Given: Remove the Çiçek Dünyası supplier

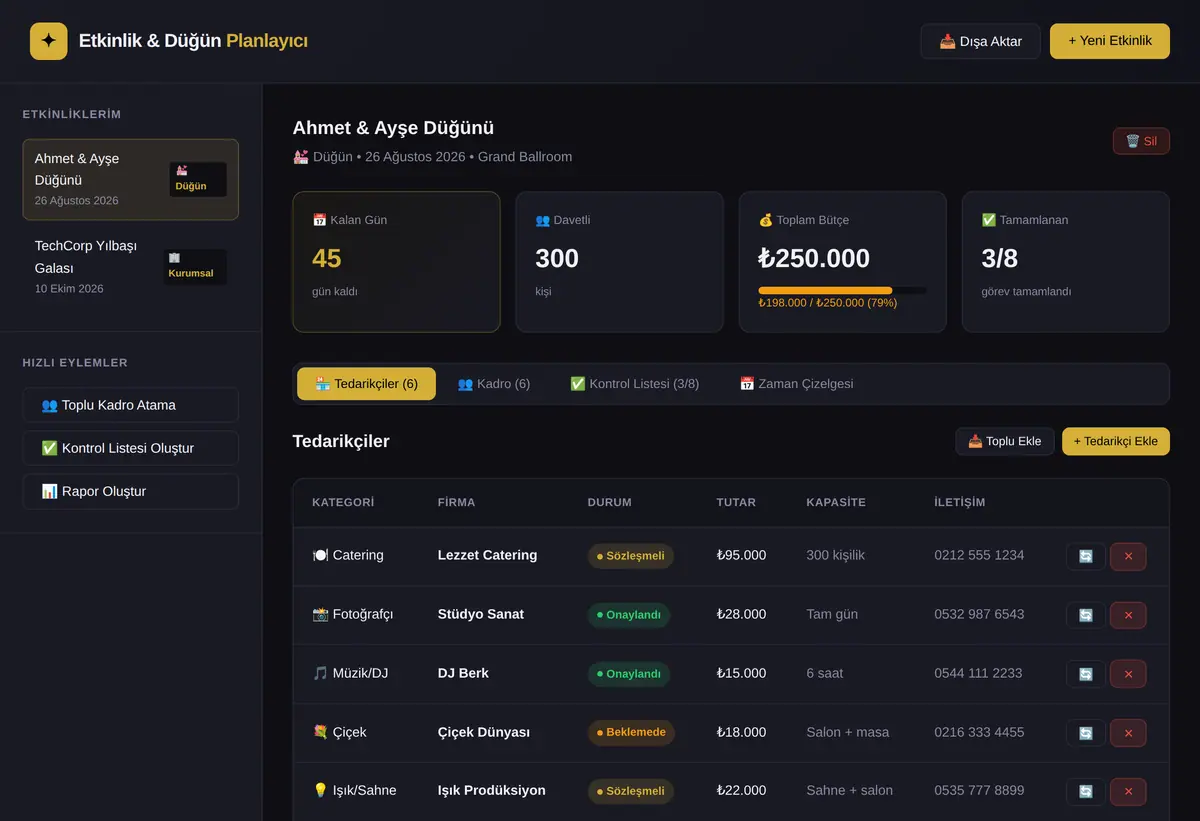Looking at the screenshot, I should point(1128,733).
